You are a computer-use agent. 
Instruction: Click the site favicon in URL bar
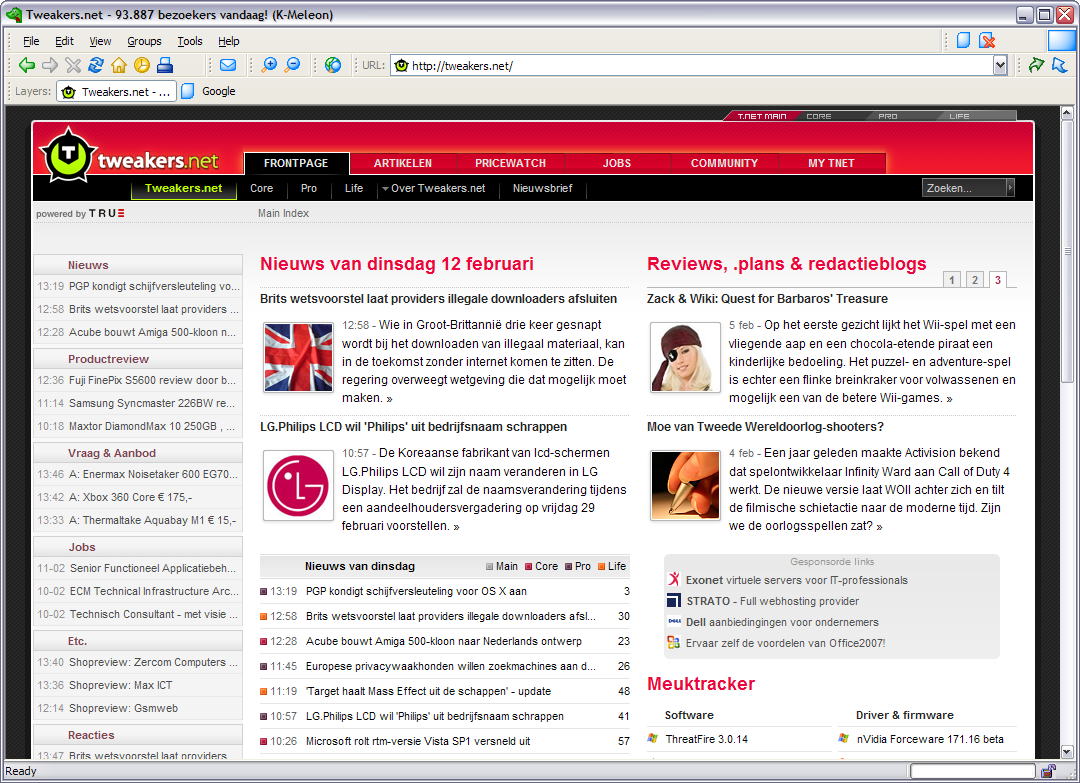pyautogui.click(x=401, y=65)
